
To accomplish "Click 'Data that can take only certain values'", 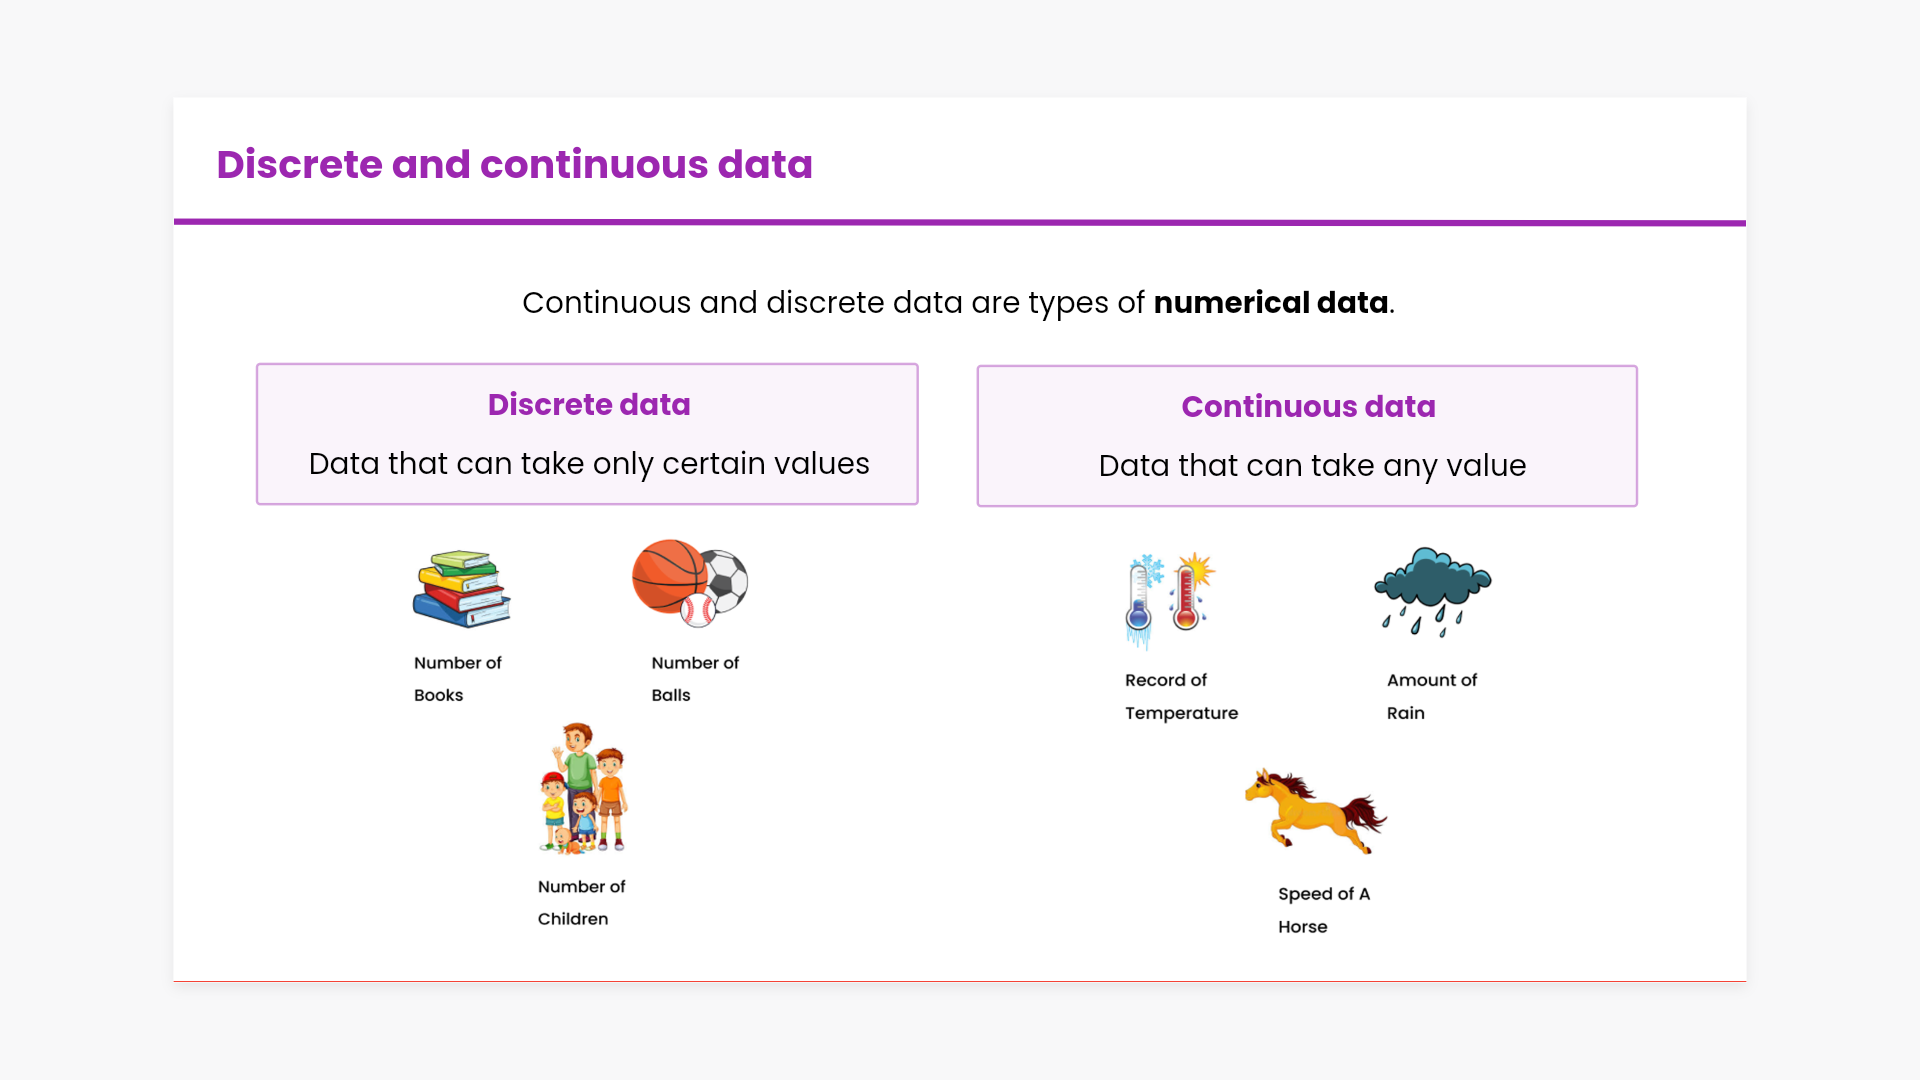I will coord(589,463).
